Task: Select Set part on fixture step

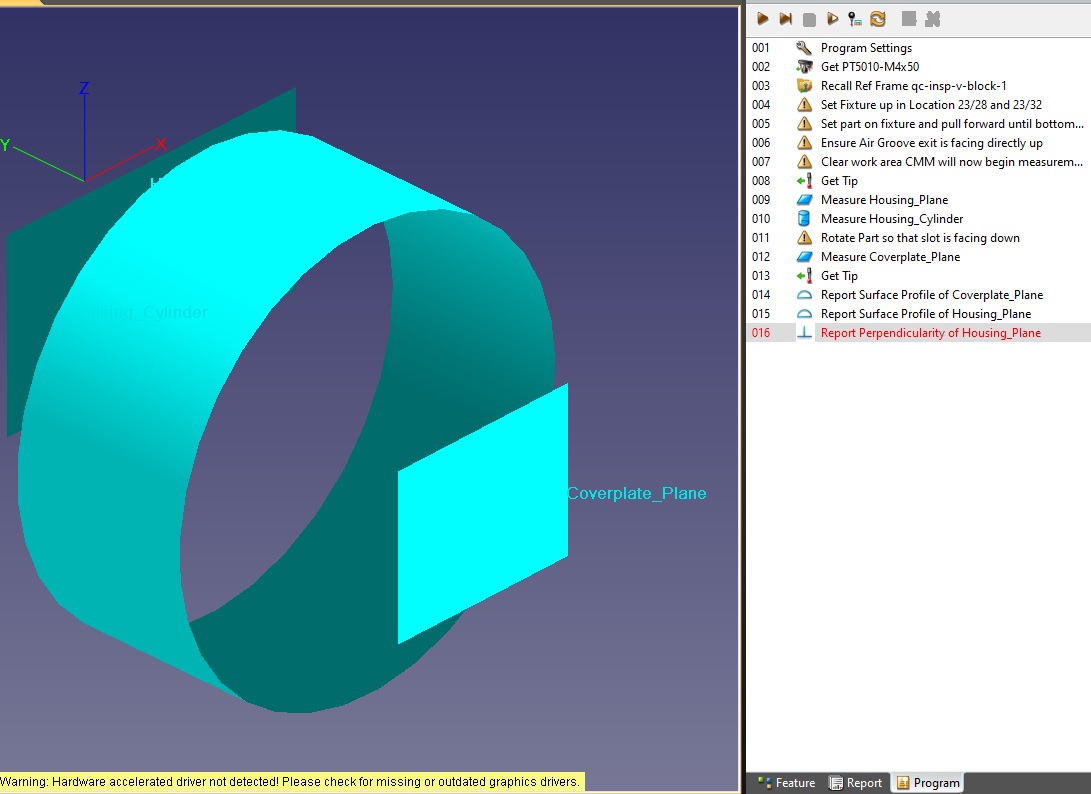Action: [x=952, y=124]
